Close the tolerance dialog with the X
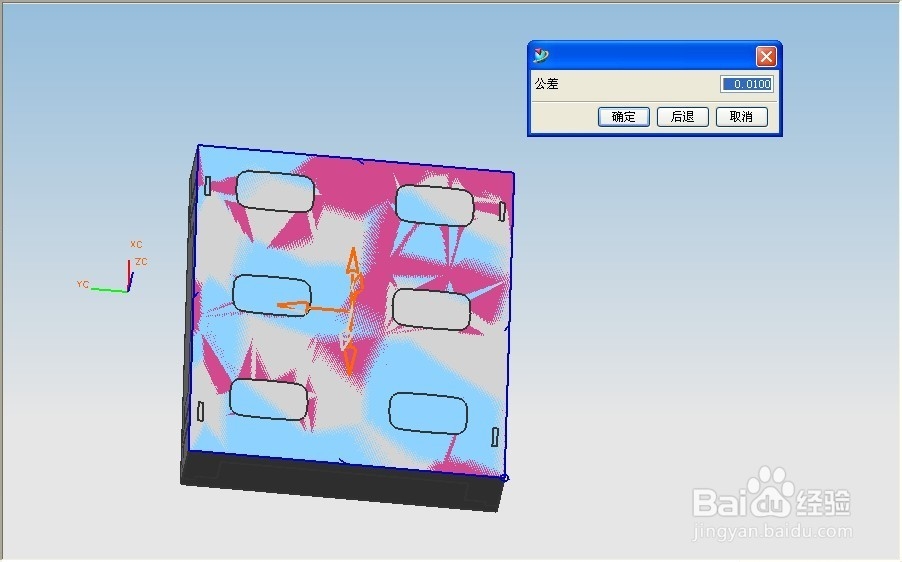This screenshot has height=562, width=902. coord(766,56)
